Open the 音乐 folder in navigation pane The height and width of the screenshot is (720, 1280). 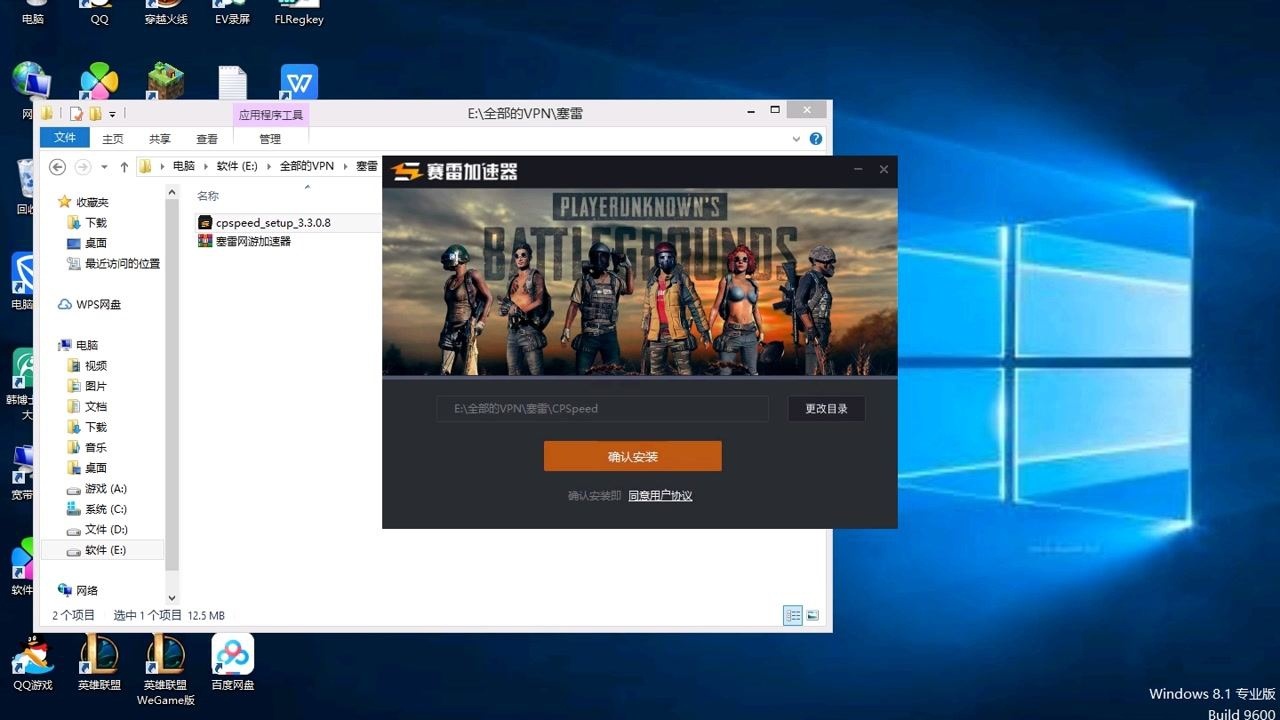(x=87, y=448)
